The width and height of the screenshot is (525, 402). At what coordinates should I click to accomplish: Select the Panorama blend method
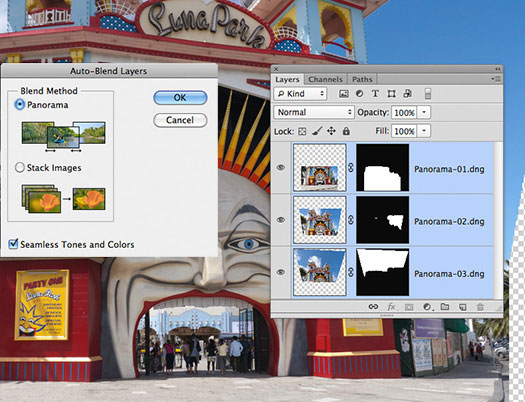coord(20,105)
